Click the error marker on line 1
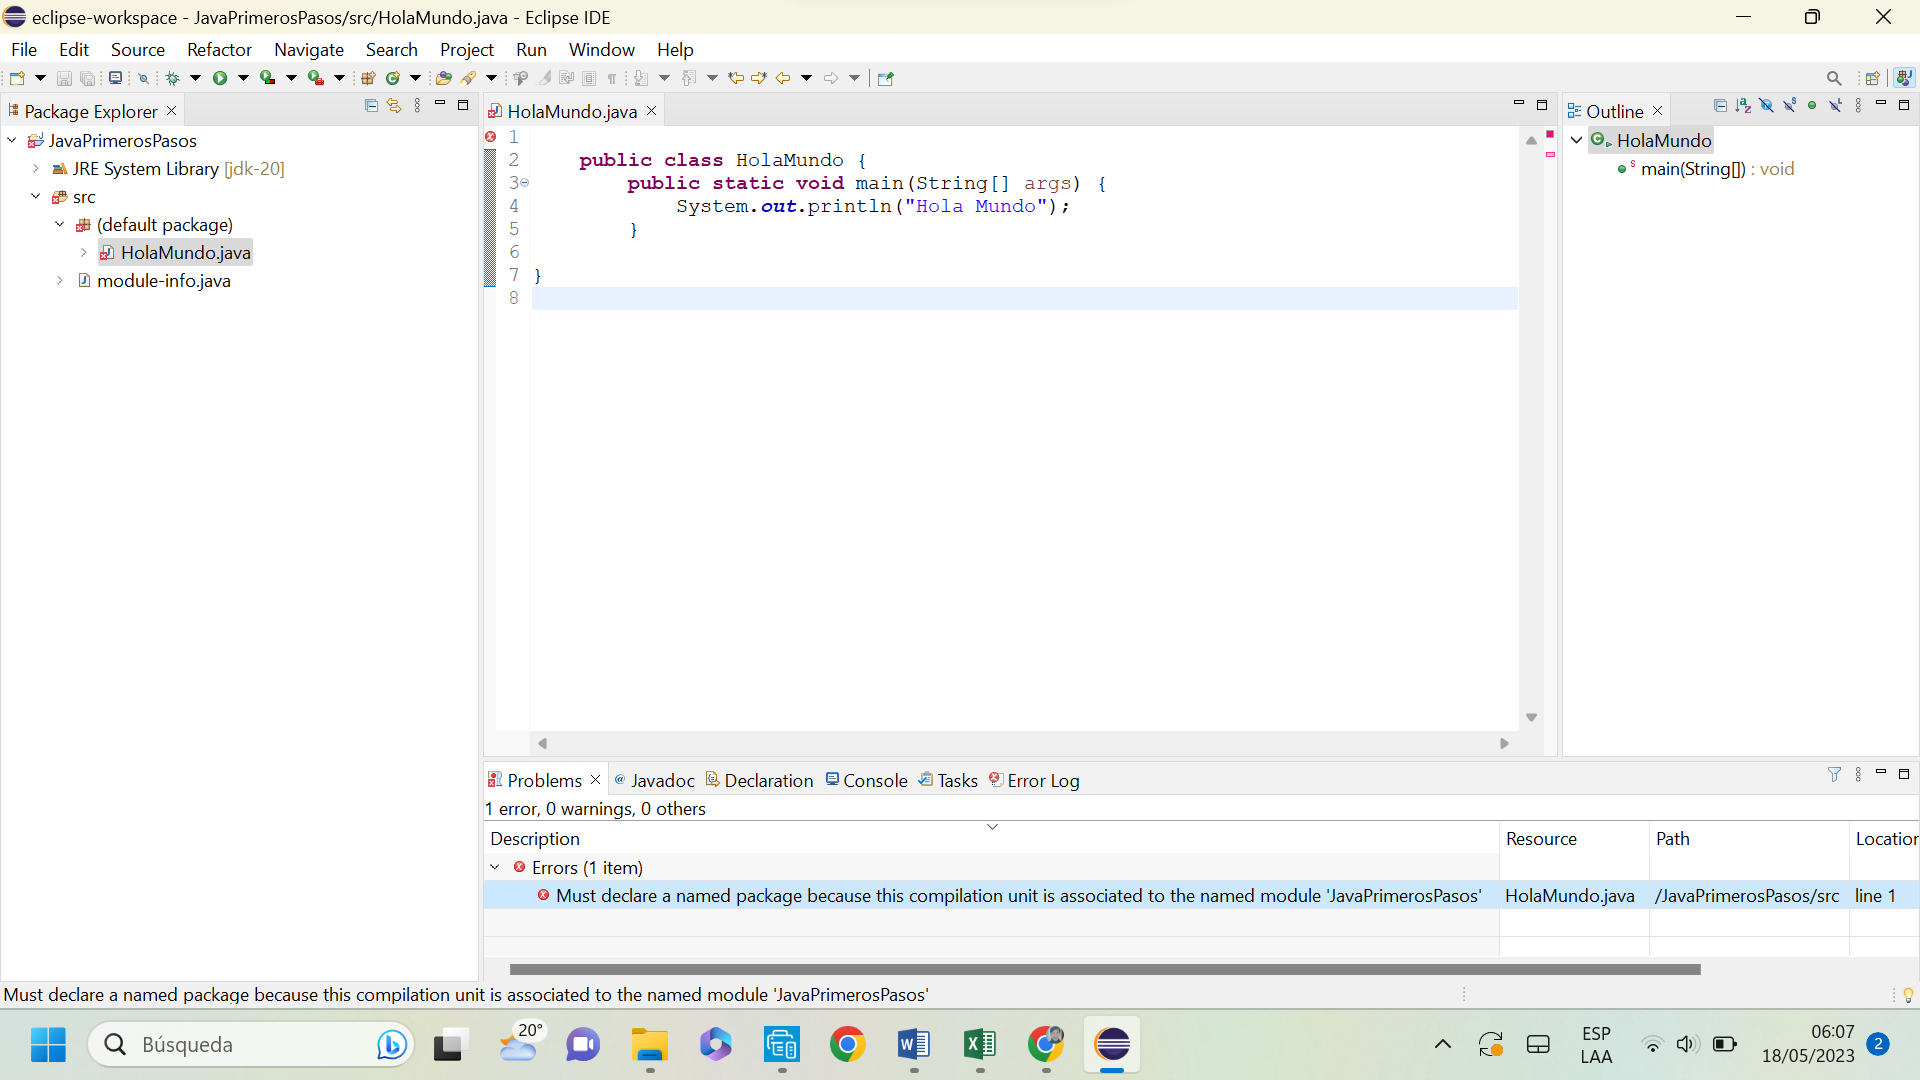The image size is (1920, 1080). click(489, 136)
